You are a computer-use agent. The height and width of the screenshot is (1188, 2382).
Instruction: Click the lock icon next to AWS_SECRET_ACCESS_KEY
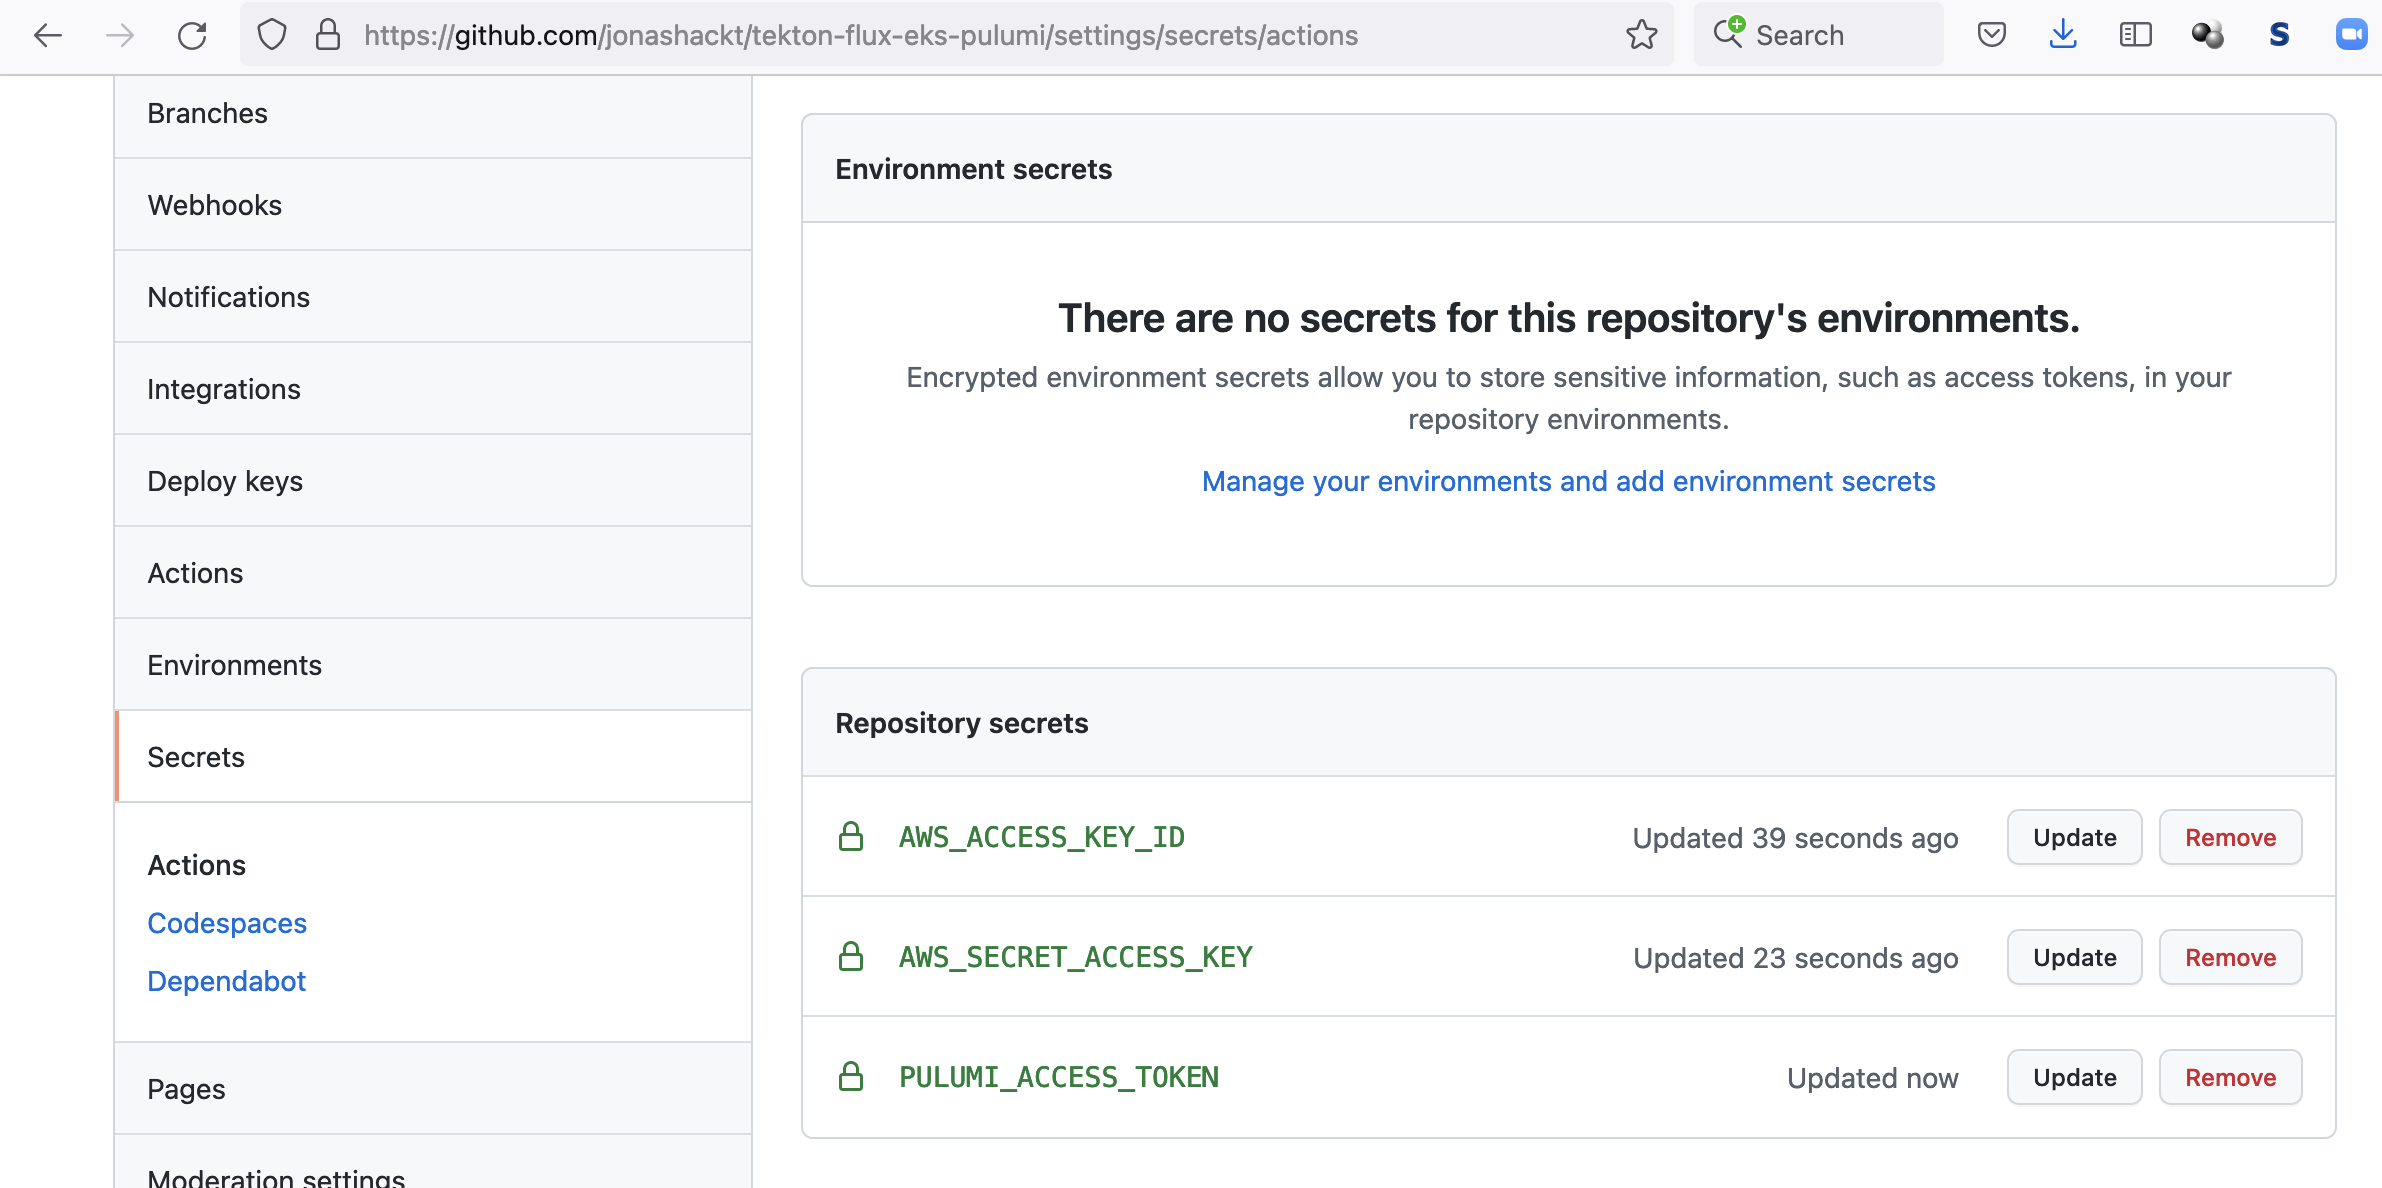[851, 956]
